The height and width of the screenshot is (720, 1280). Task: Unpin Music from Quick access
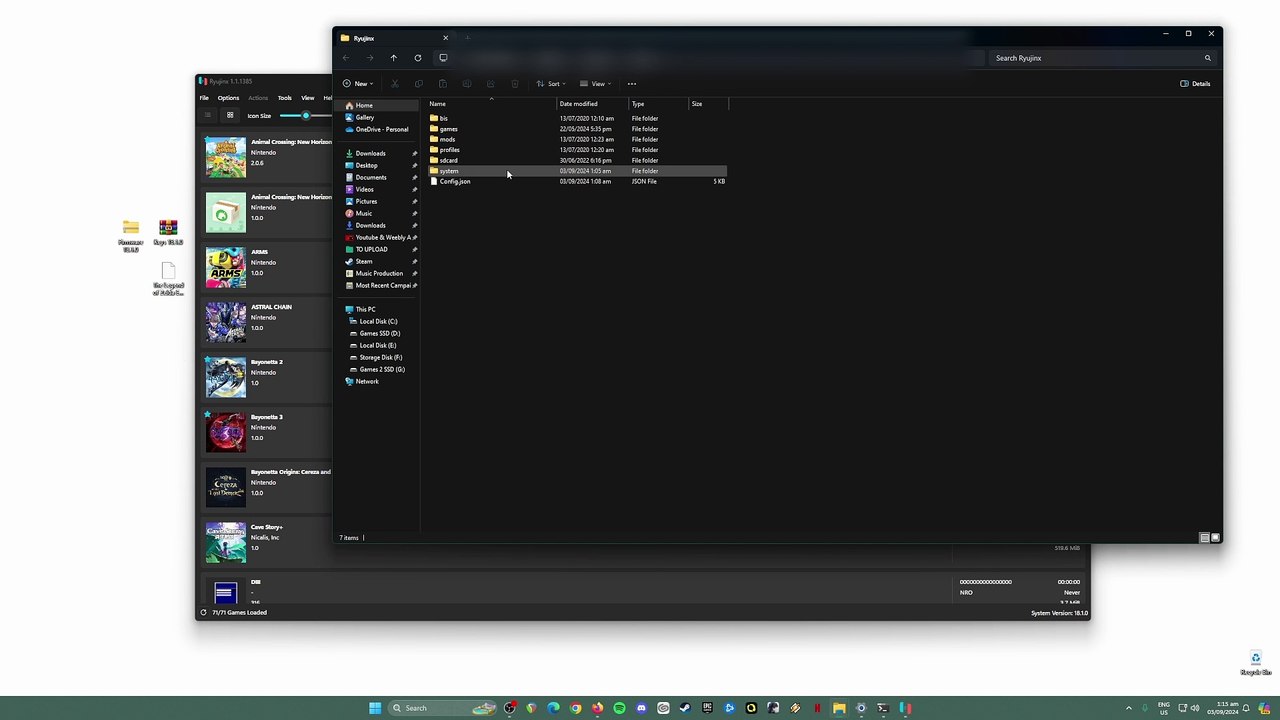[x=414, y=213]
